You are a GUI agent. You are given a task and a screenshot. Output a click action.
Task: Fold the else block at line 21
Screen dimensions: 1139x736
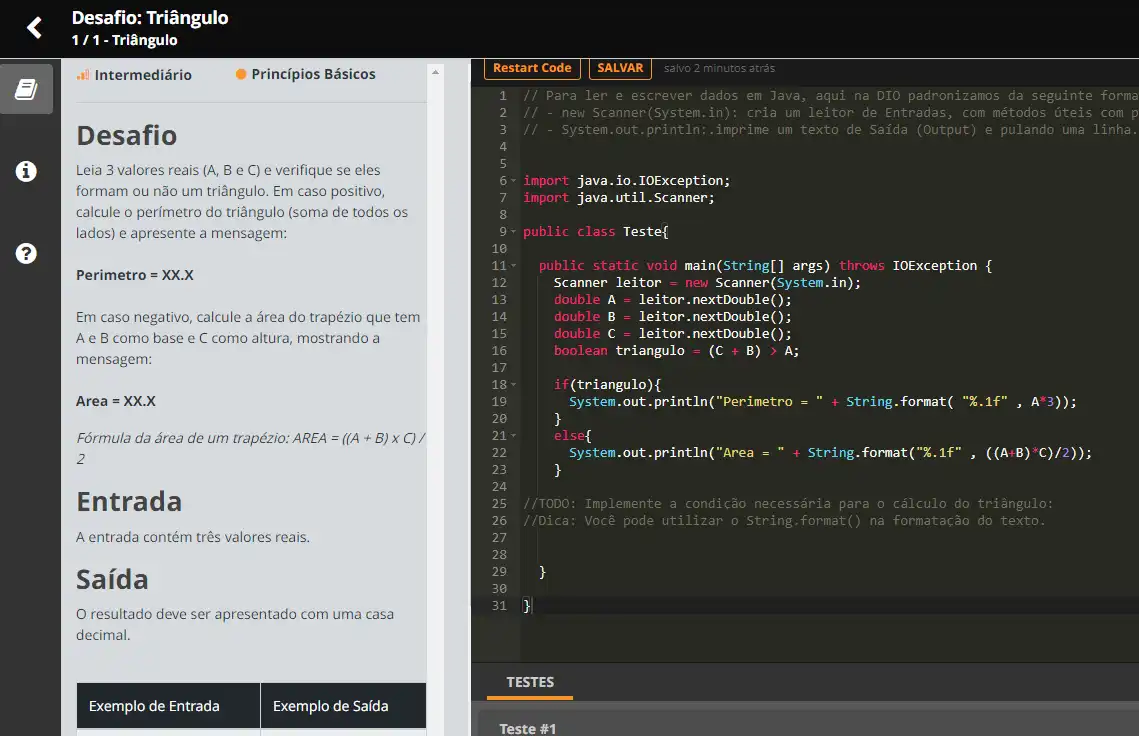[514, 436]
